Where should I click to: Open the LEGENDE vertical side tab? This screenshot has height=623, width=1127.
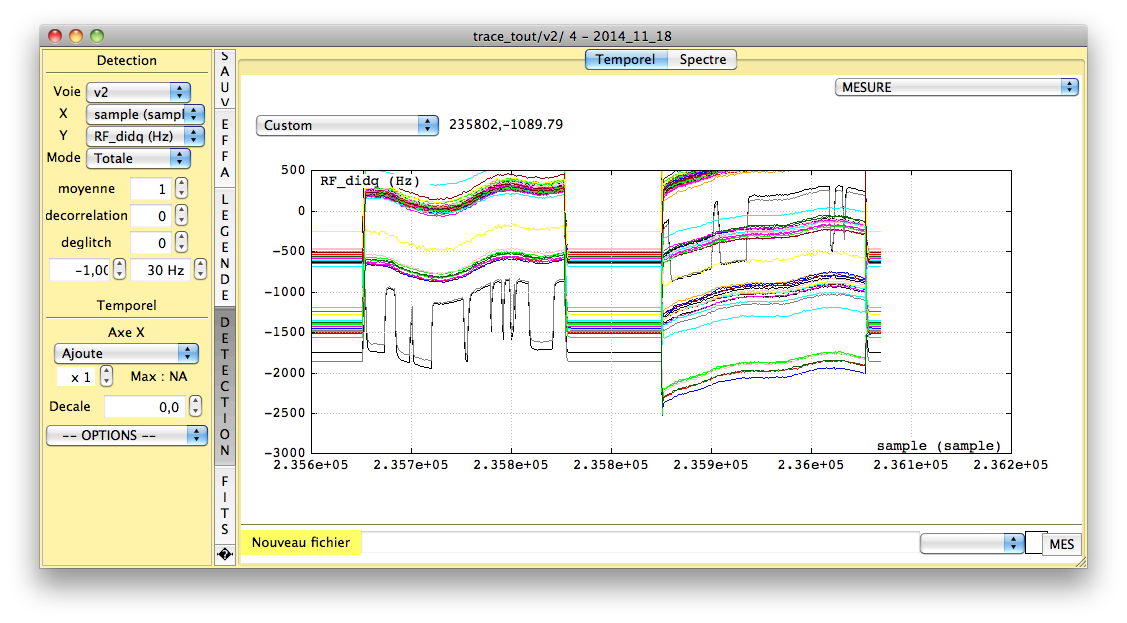coord(225,247)
